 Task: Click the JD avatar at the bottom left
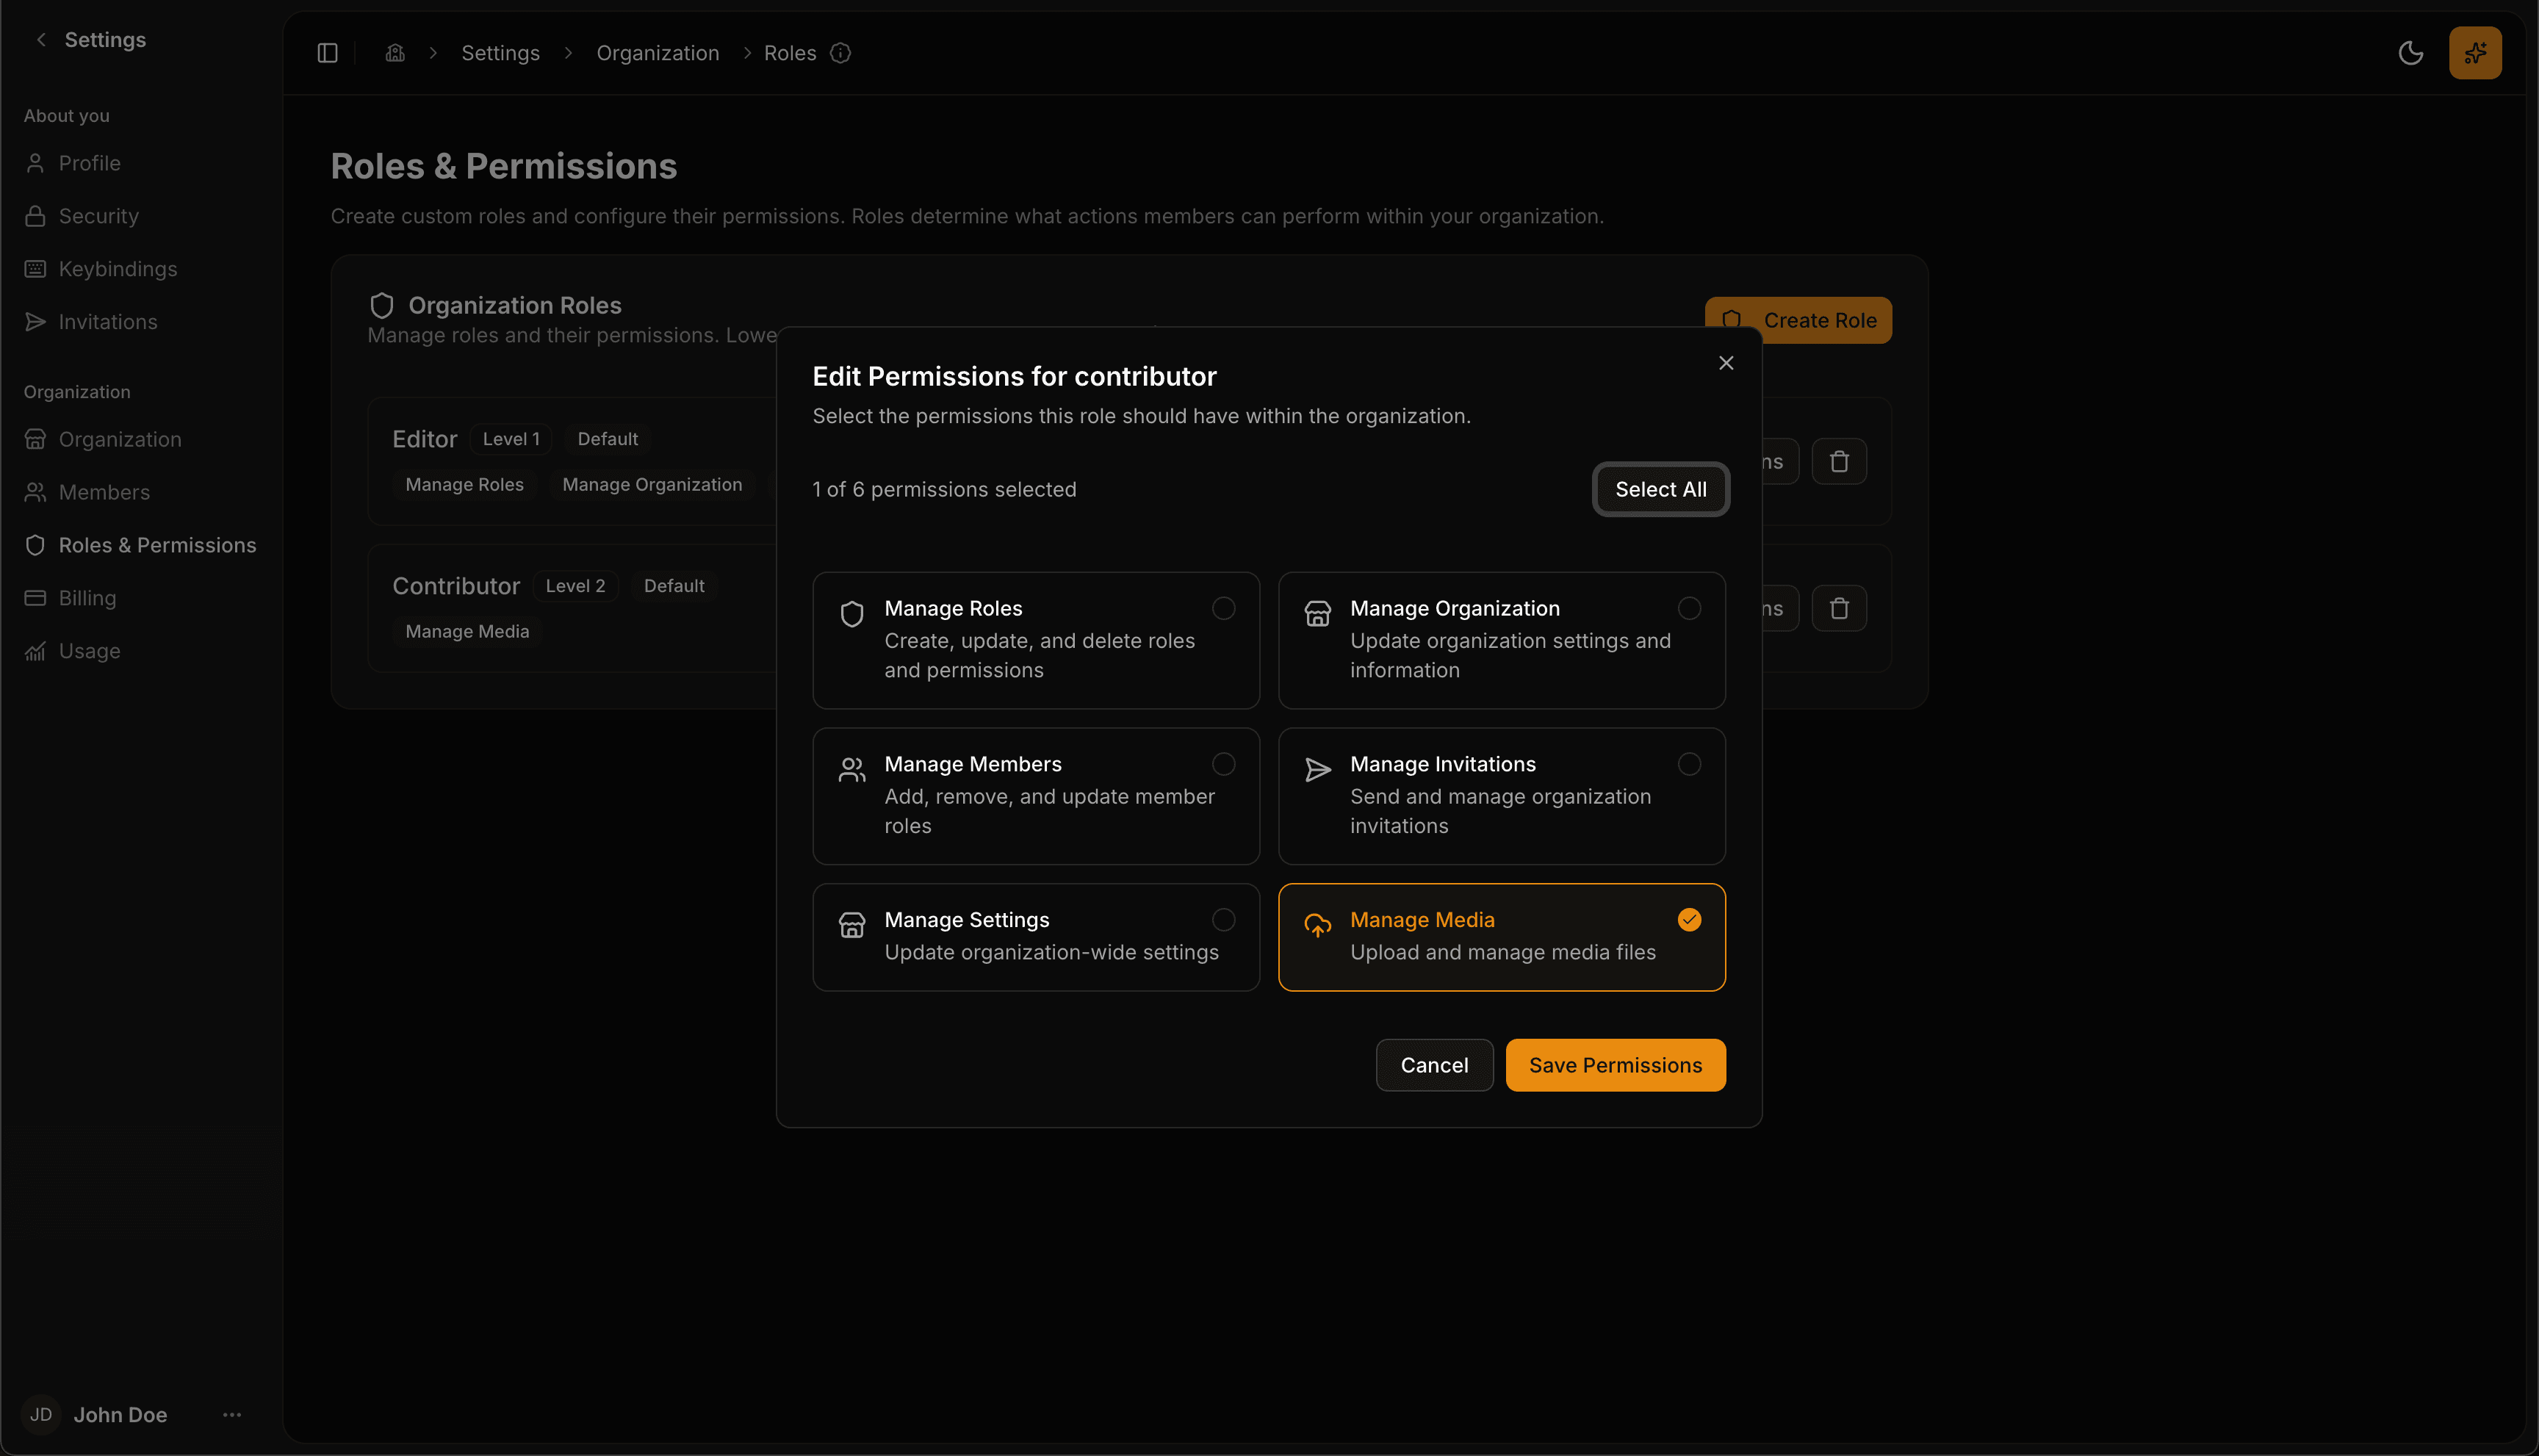(x=41, y=1414)
